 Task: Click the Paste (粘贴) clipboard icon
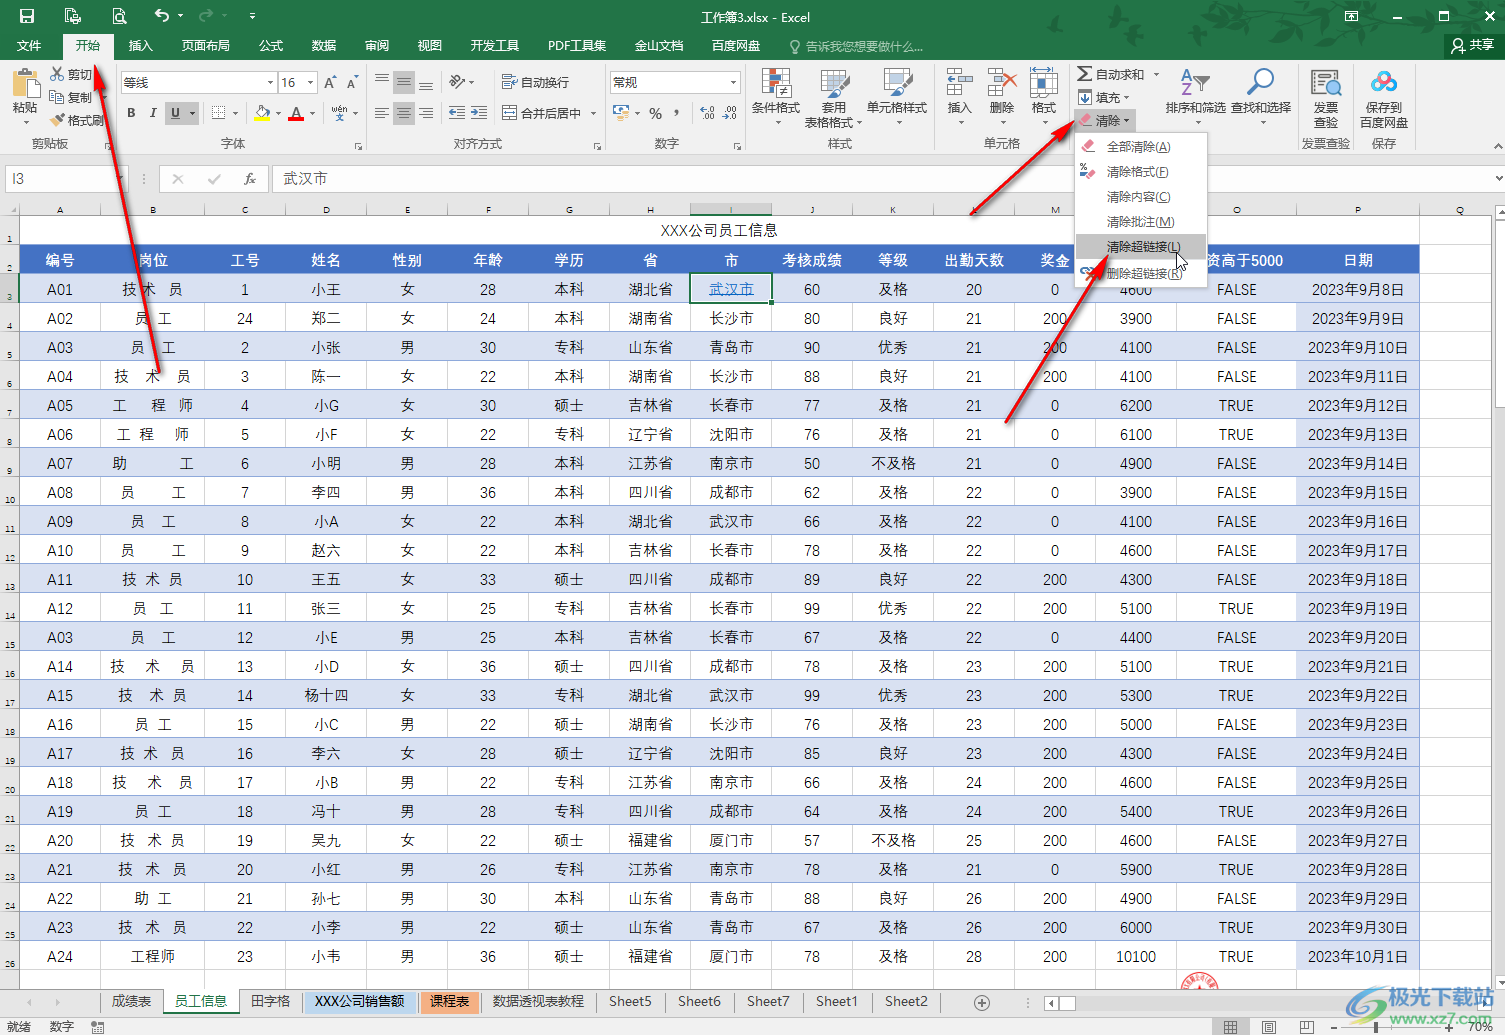(25, 83)
